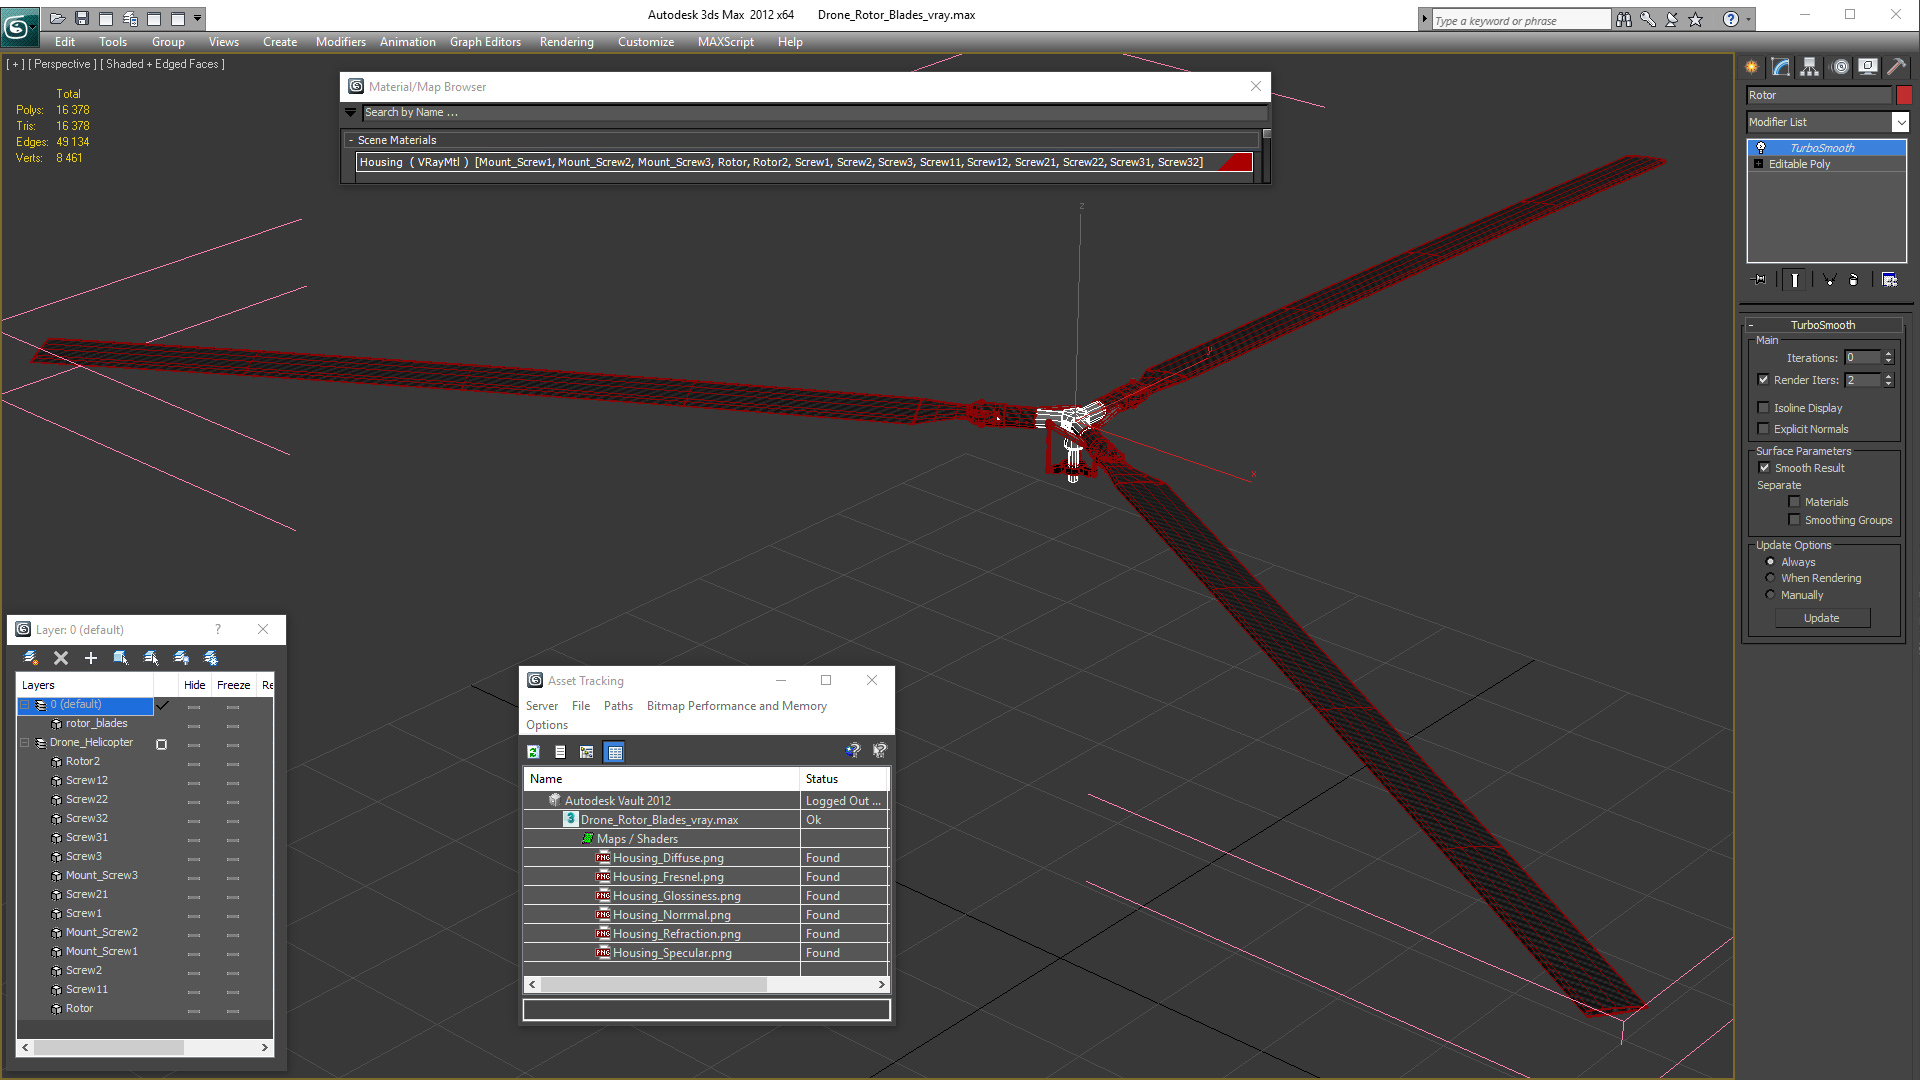Open the Utilities hammer panel tab
This screenshot has width=1920, height=1080.
(x=1896, y=67)
